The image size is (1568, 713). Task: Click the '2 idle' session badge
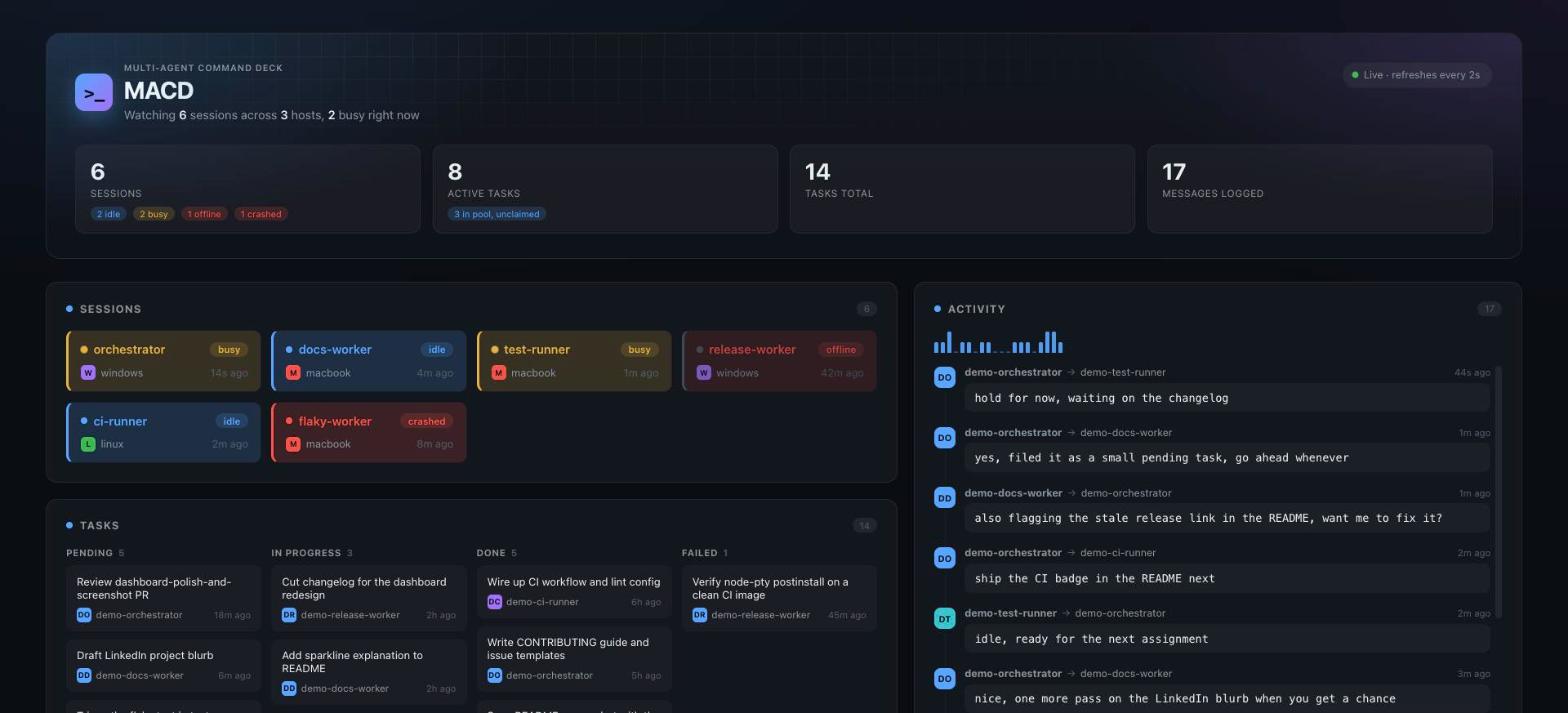pyautogui.click(x=108, y=214)
